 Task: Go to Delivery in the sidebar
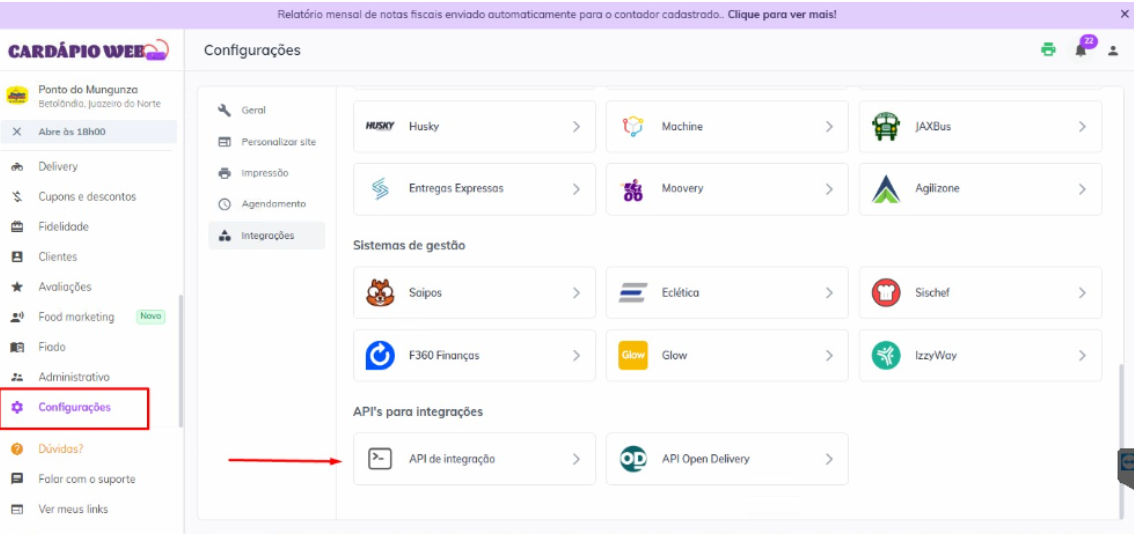(58, 167)
